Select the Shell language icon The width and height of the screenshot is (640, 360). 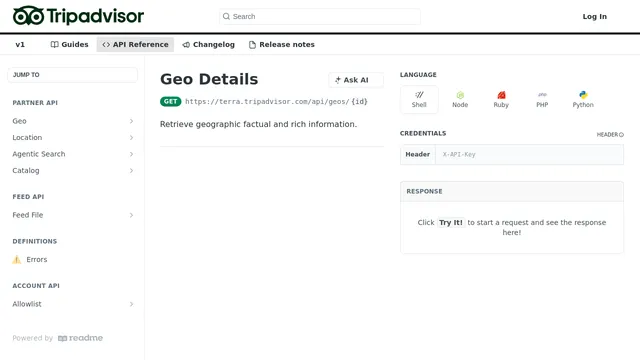click(x=419, y=95)
